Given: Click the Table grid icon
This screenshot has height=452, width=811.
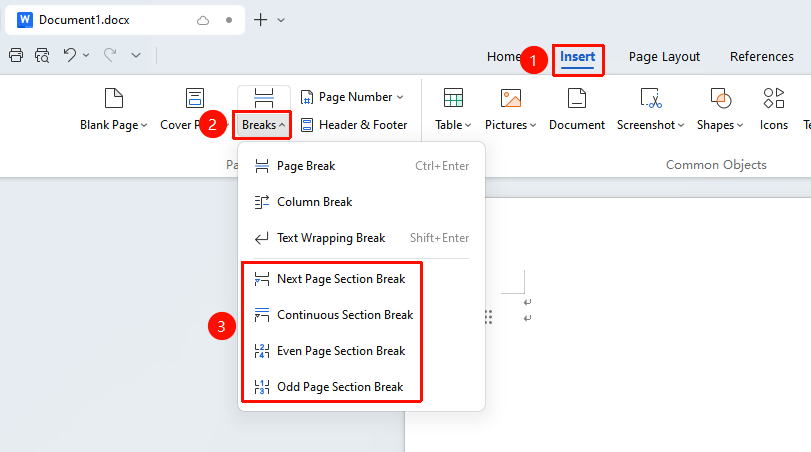Looking at the screenshot, I should tap(453, 98).
